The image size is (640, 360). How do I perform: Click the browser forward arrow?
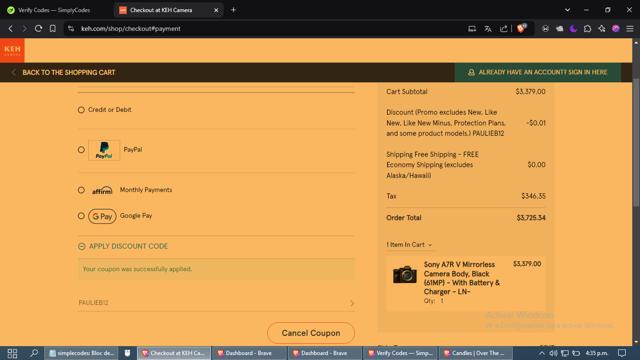pyautogui.click(x=24, y=29)
